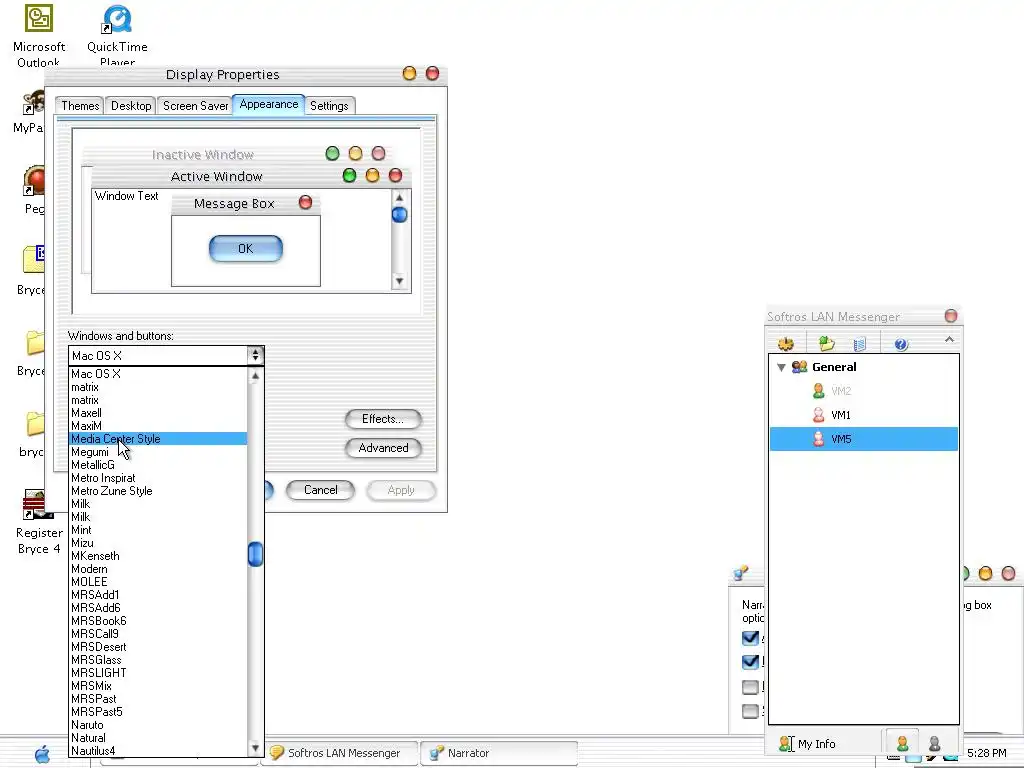Toggle the first checked box in Narrator
The height and width of the screenshot is (768, 1024).
click(x=750, y=637)
